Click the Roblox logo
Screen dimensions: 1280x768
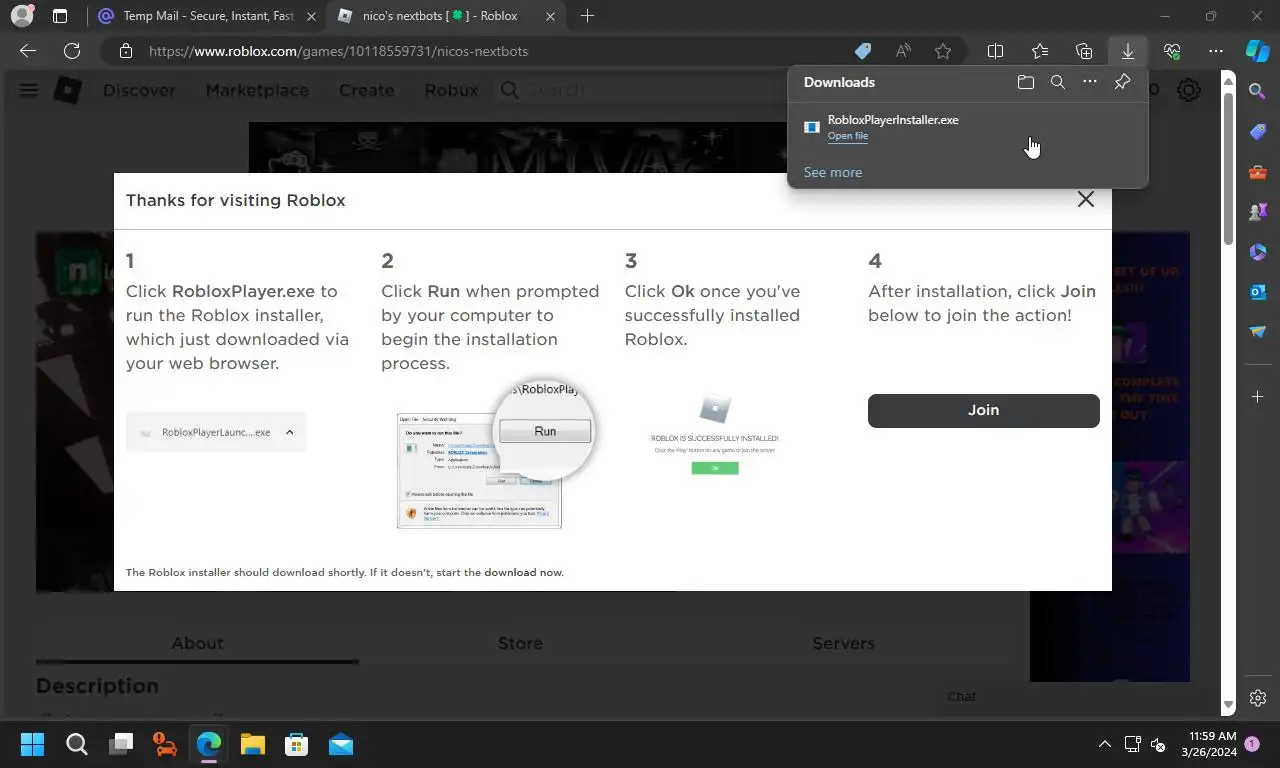tap(67, 90)
